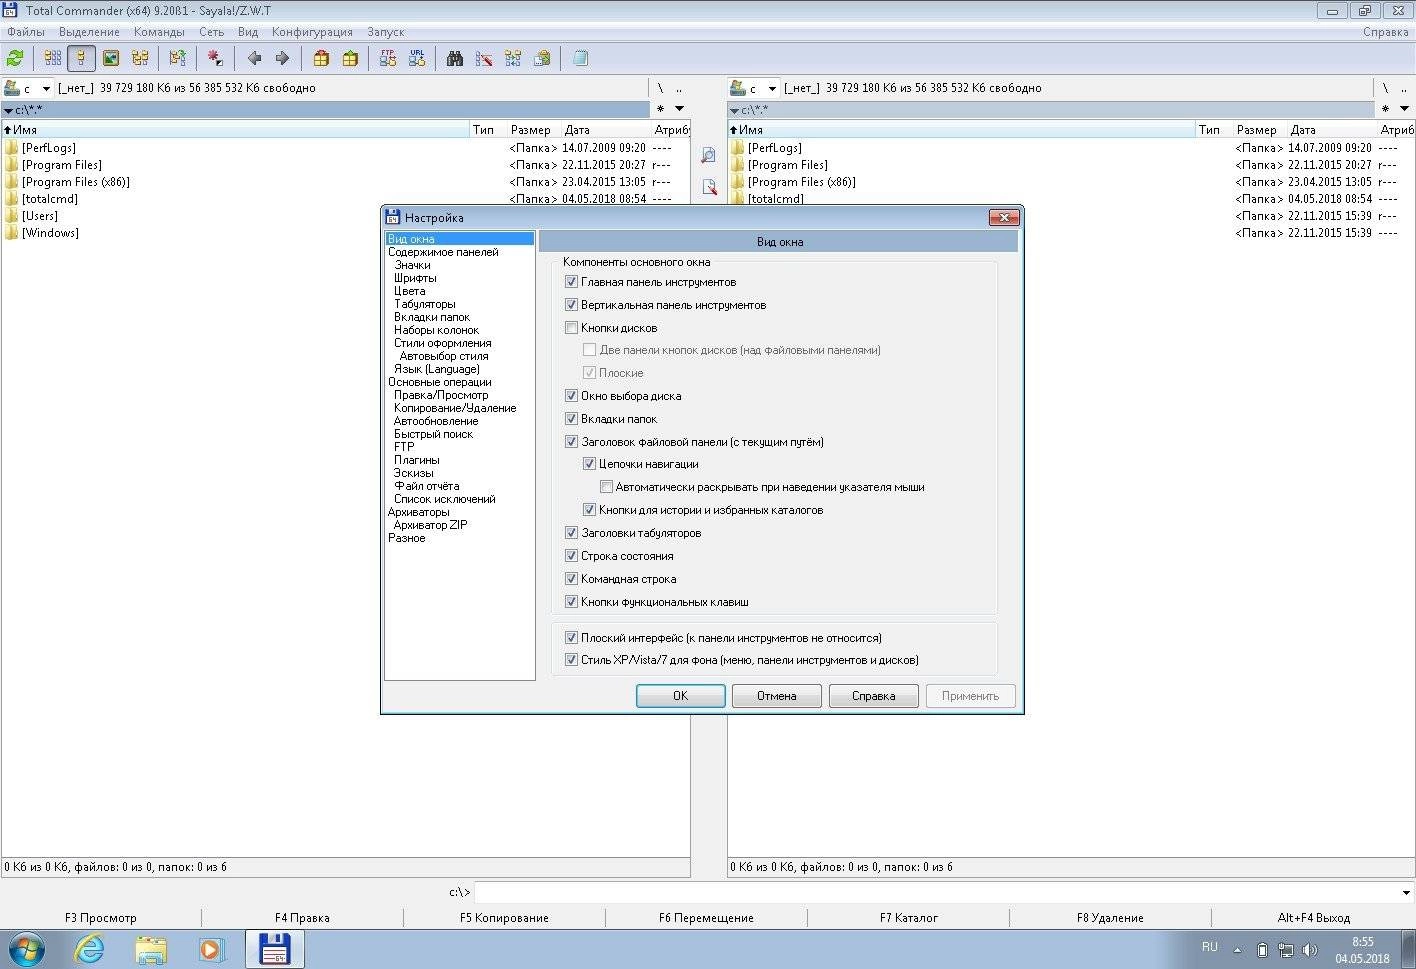
Task: Open the right panel drive dropdown
Action: click(x=772, y=89)
